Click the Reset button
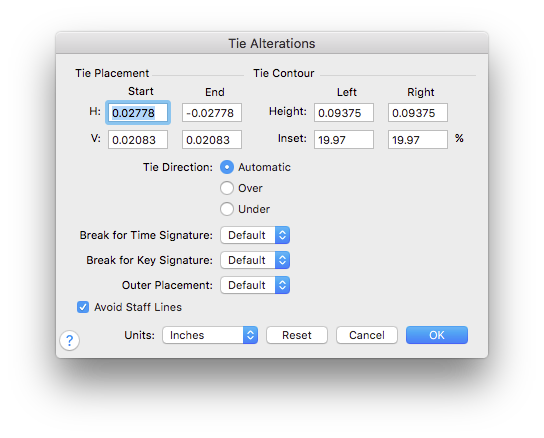Image resolution: width=544 pixels, height=438 pixels. pyautogui.click(x=297, y=335)
